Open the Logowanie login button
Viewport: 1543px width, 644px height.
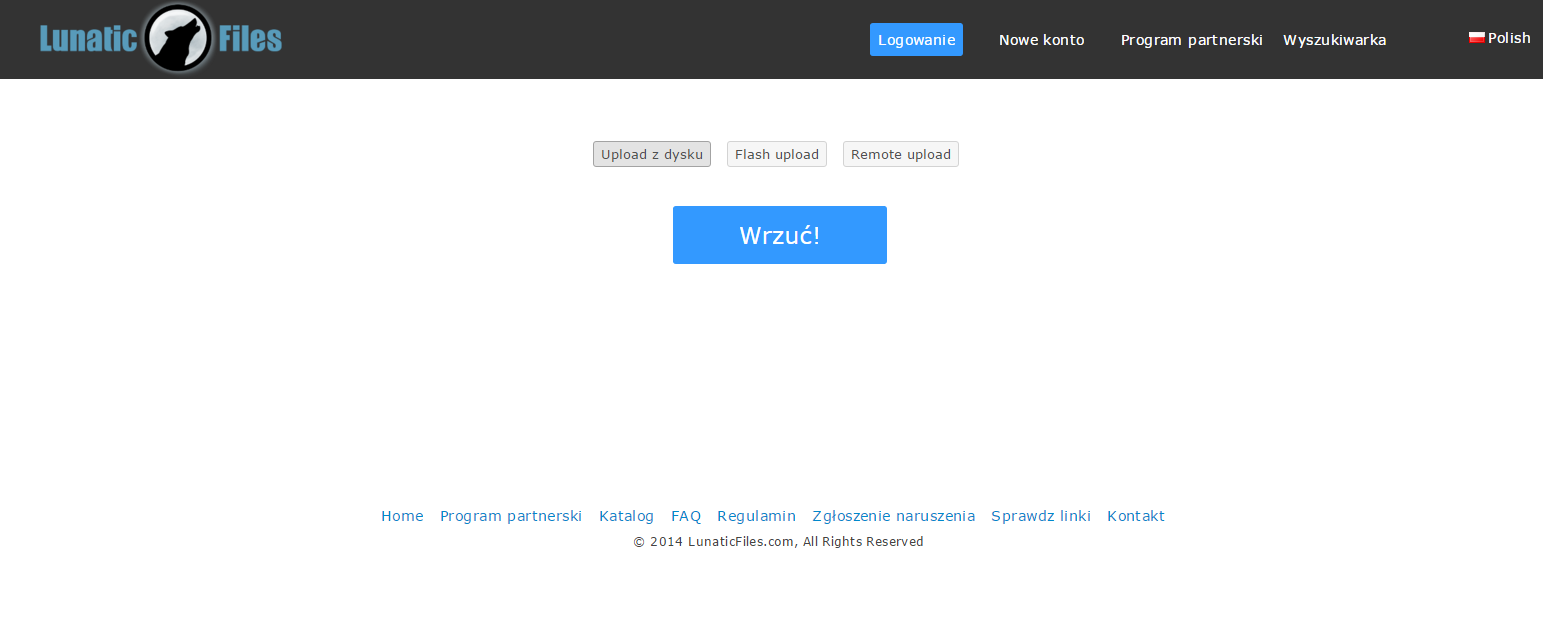(x=916, y=40)
